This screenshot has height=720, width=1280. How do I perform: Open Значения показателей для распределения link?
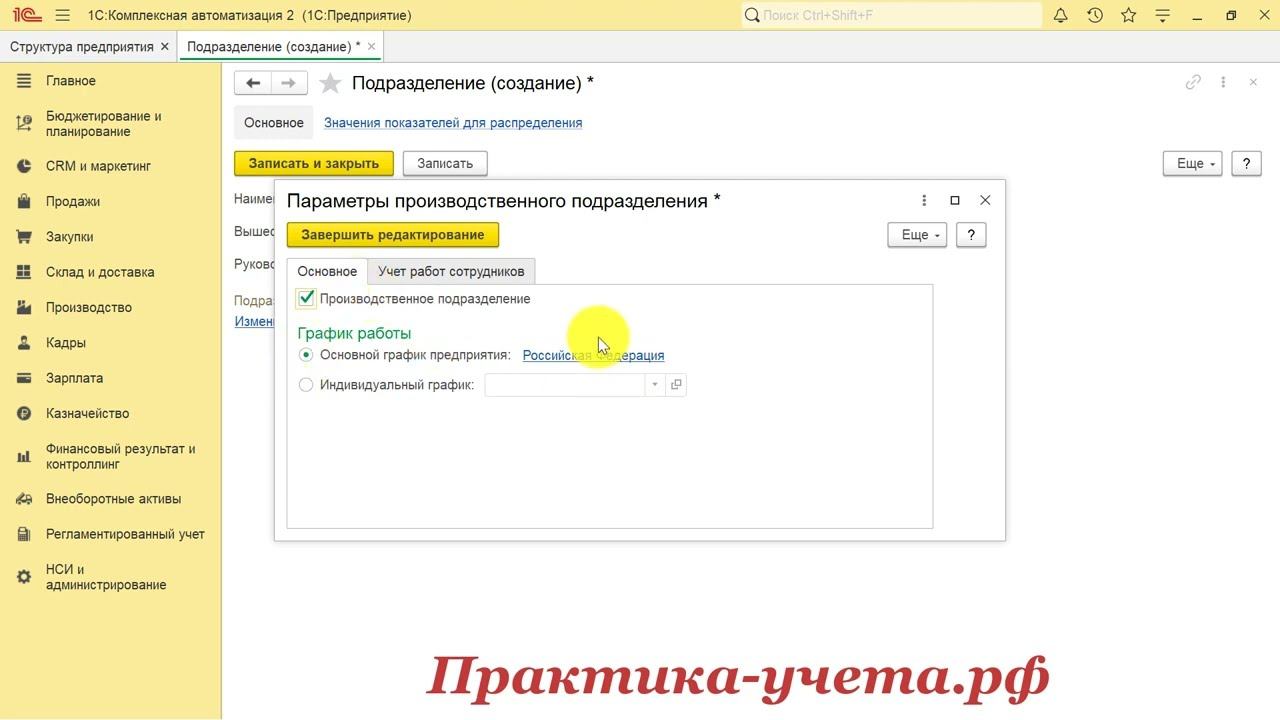click(453, 123)
